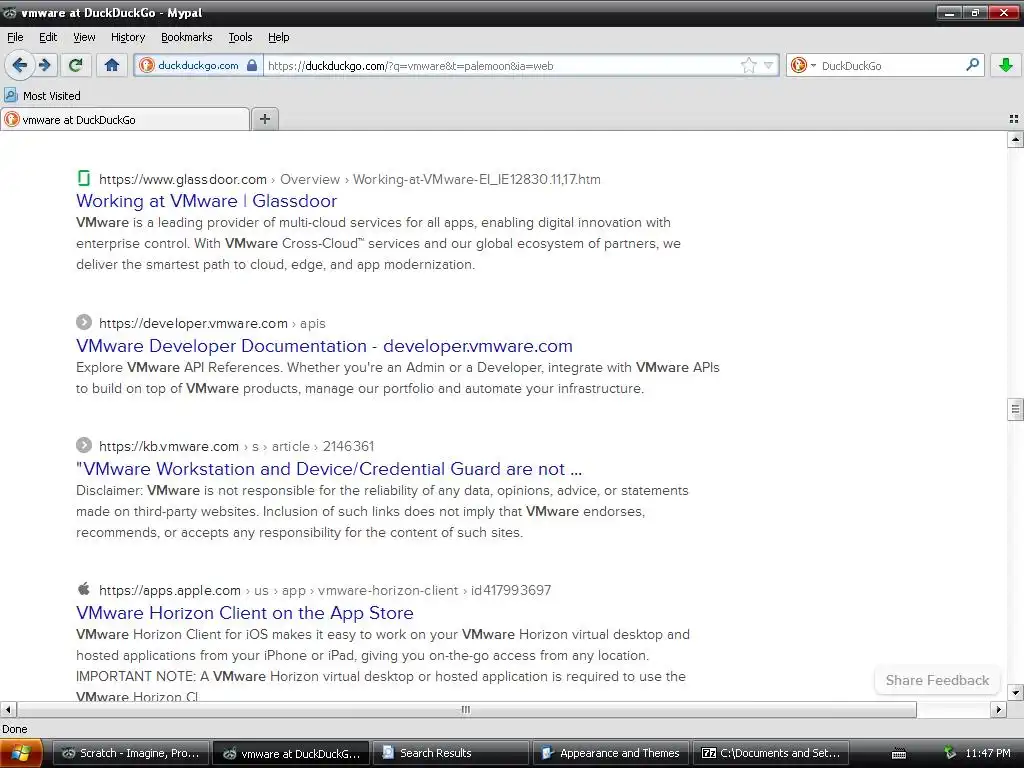1024x768 pixels.
Task: Click the vertical scrollbar down arrow
Action: pos(1015,692)
